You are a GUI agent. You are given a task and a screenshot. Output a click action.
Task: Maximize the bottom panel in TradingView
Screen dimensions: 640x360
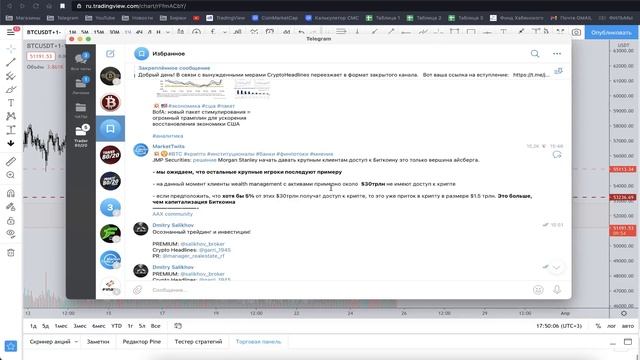(628, 342)
